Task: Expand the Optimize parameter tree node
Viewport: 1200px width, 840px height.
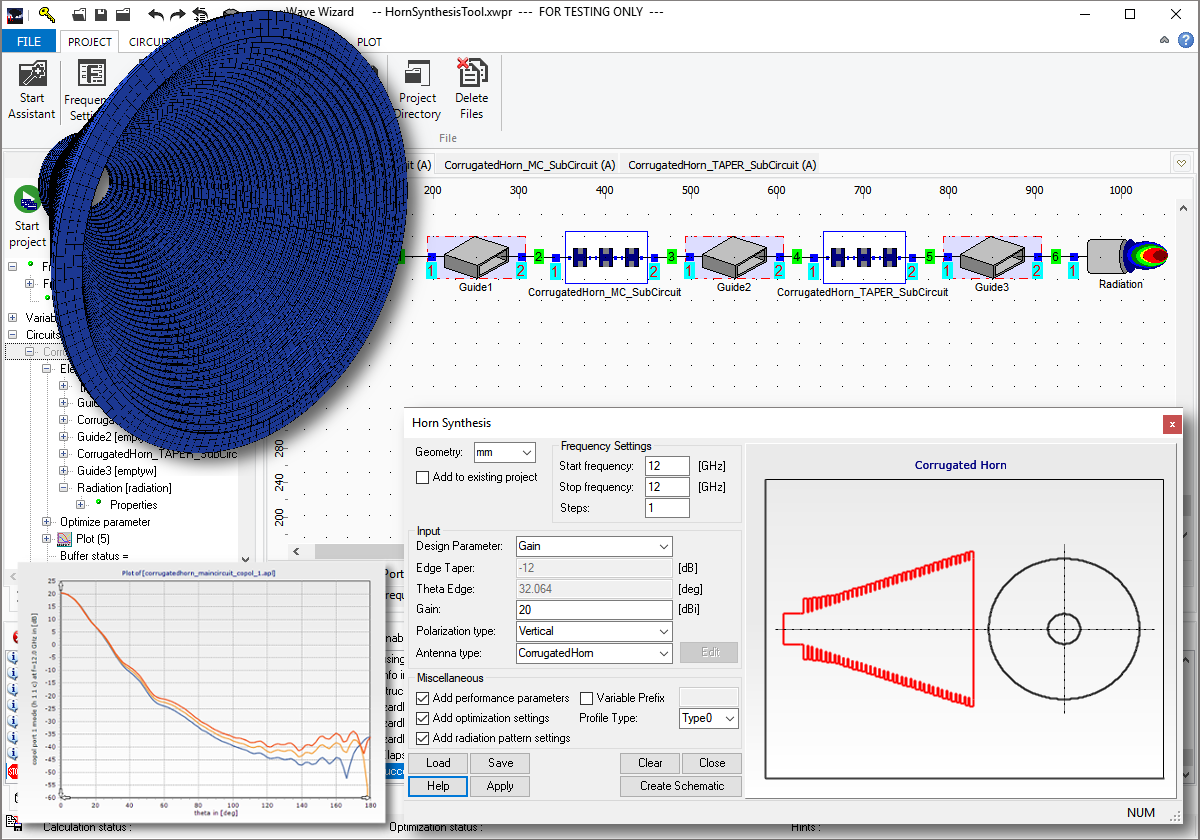Action: tap(47, 522)
